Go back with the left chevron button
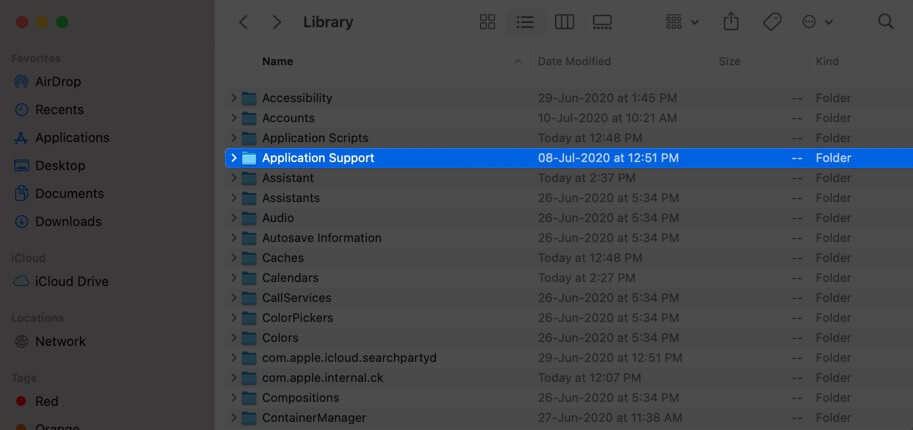Screen dimensions: 913x430 [243, 23]
